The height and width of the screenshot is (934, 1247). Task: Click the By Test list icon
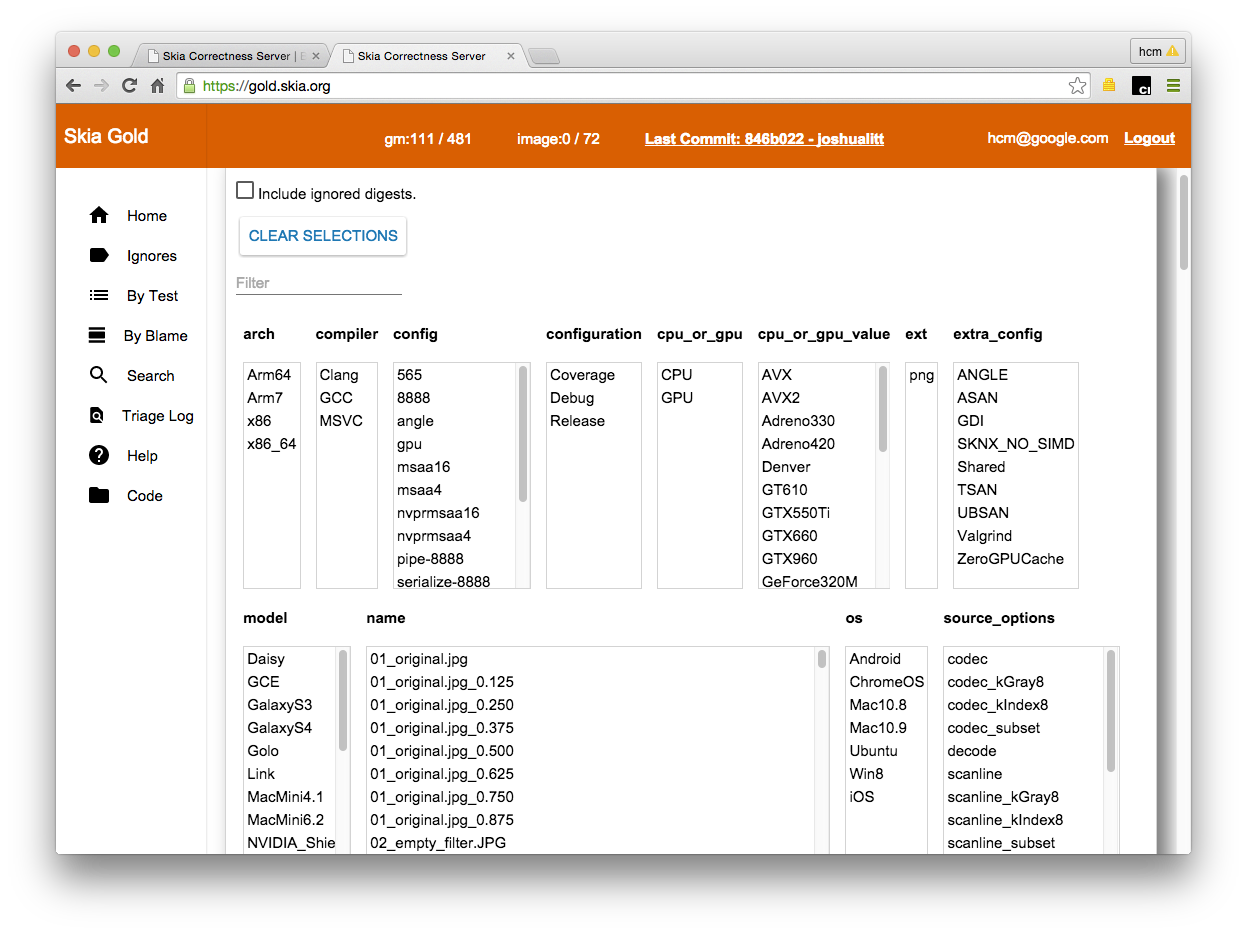coord(99,295)
